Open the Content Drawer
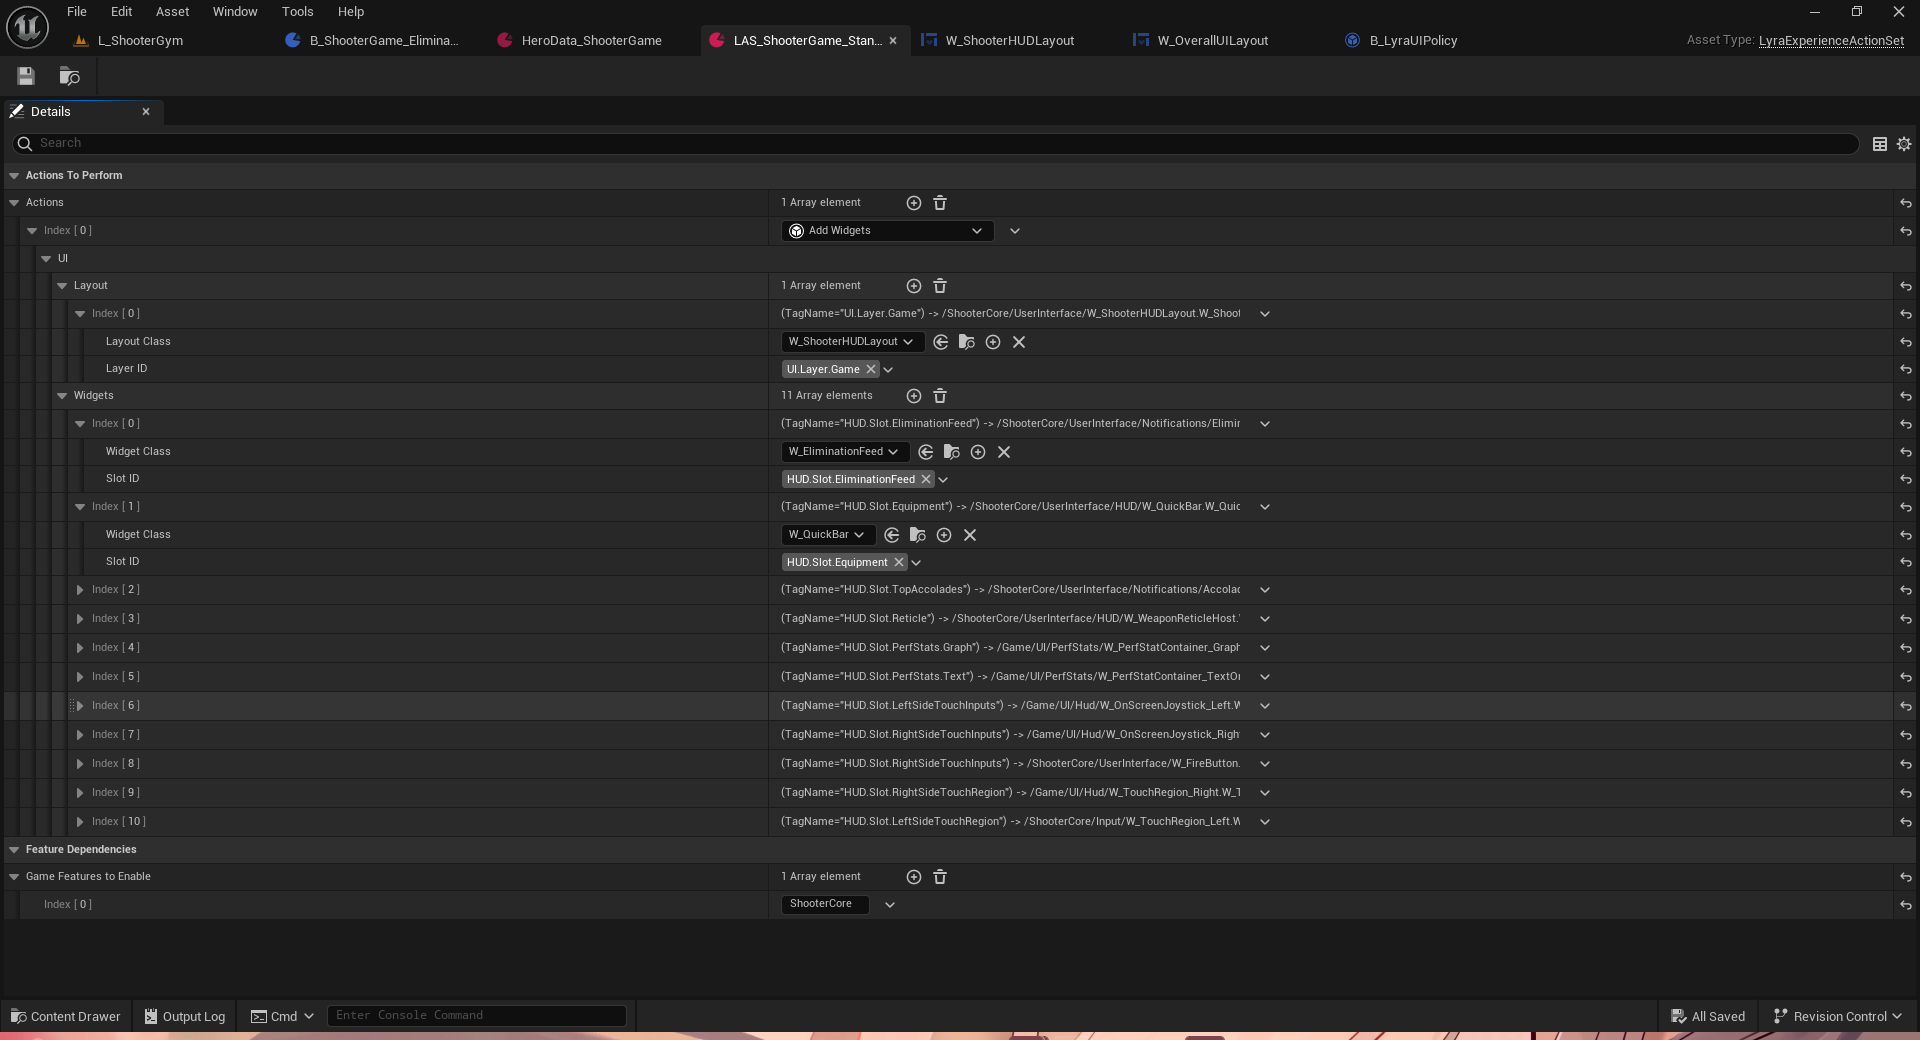Viewport: 1920px width, 1040px height. tap(64, 1016)
